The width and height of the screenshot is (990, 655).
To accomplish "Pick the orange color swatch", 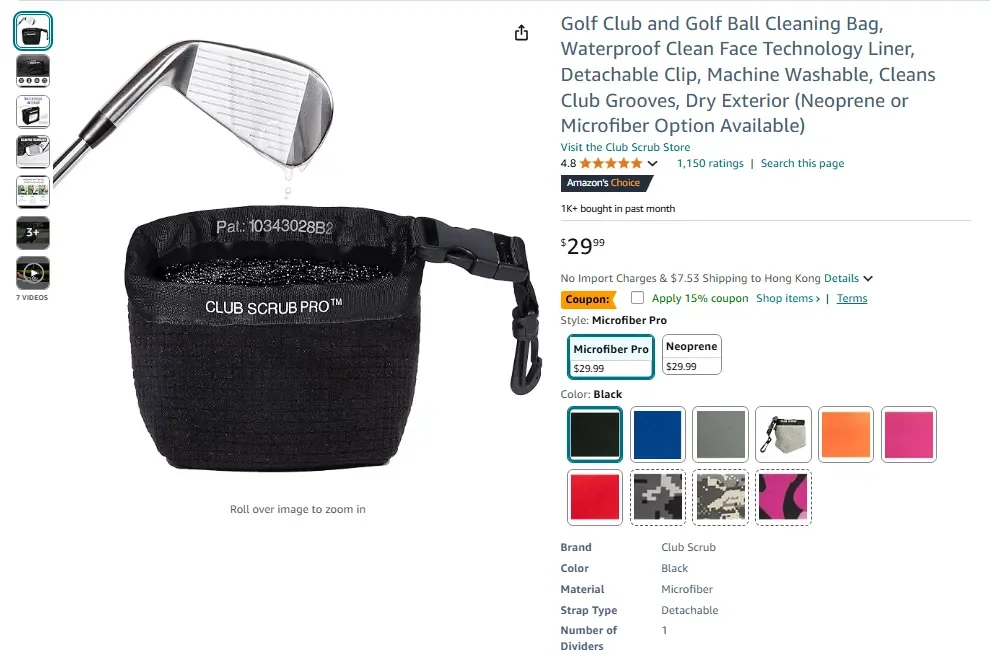I will (845, 435).
